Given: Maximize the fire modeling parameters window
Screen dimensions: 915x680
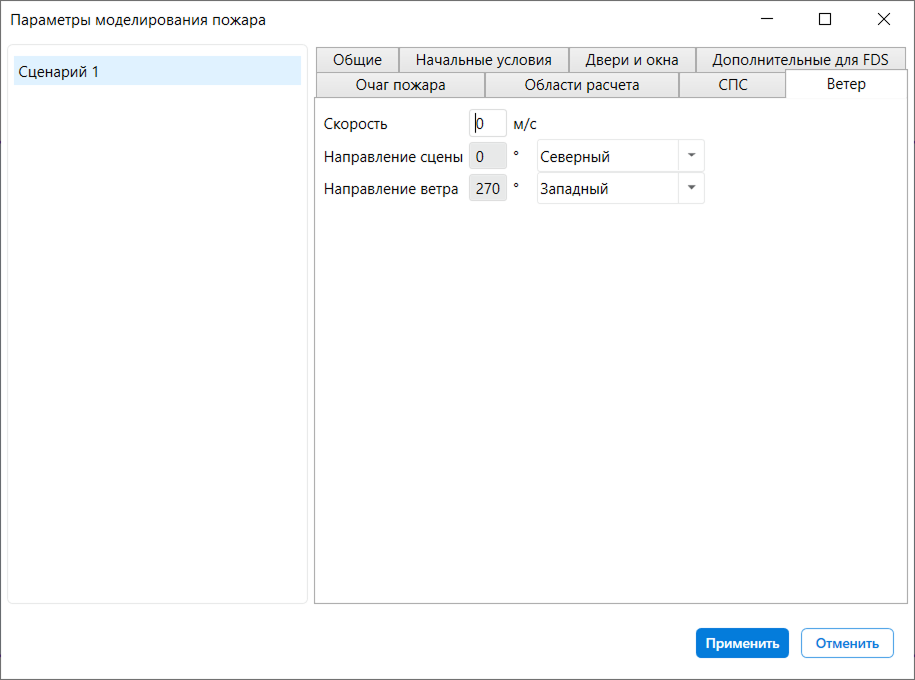Looking at the screenshot, I should 825,19.
